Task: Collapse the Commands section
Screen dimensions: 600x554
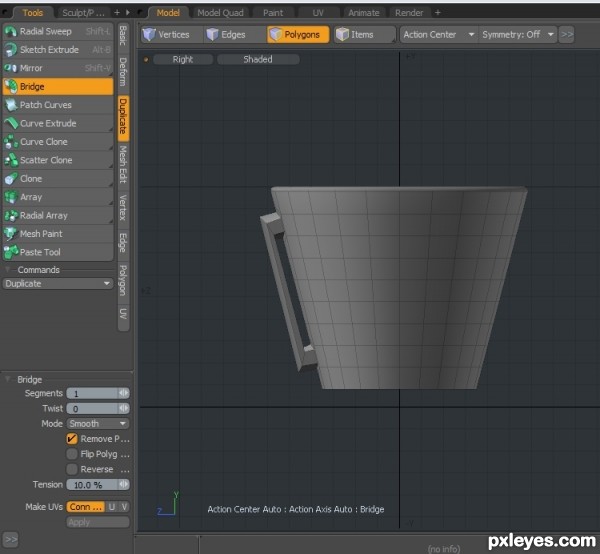Action: click(7, 269)
